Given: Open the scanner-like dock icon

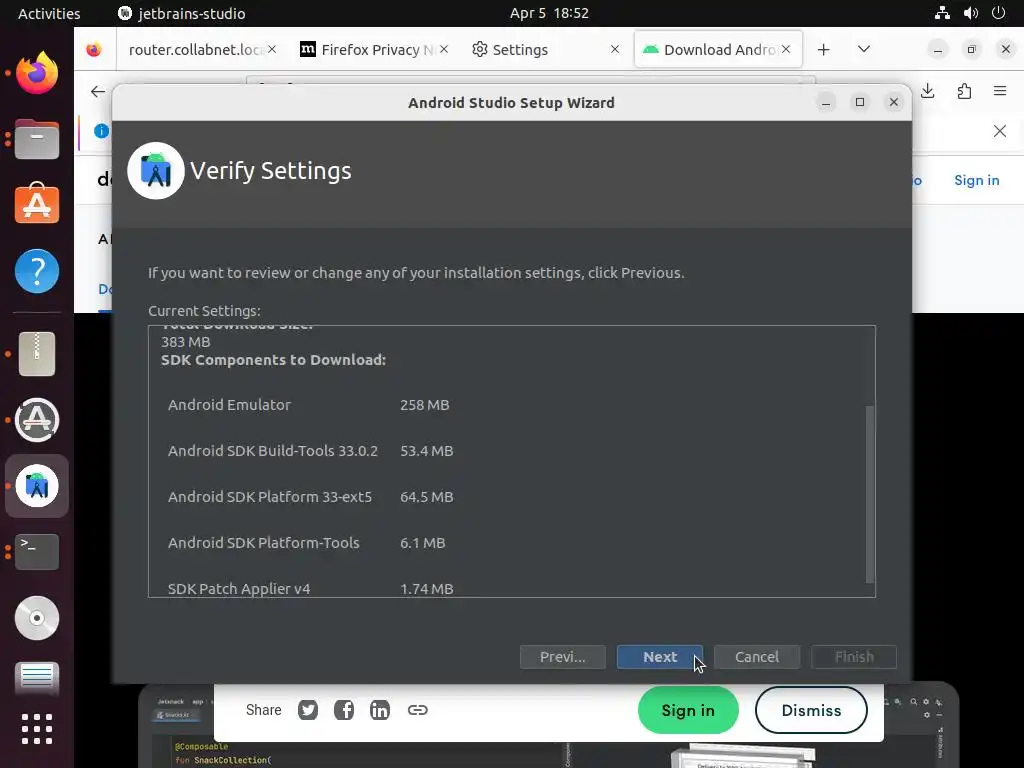Looking at the screenshot, I should pos(37,677).
